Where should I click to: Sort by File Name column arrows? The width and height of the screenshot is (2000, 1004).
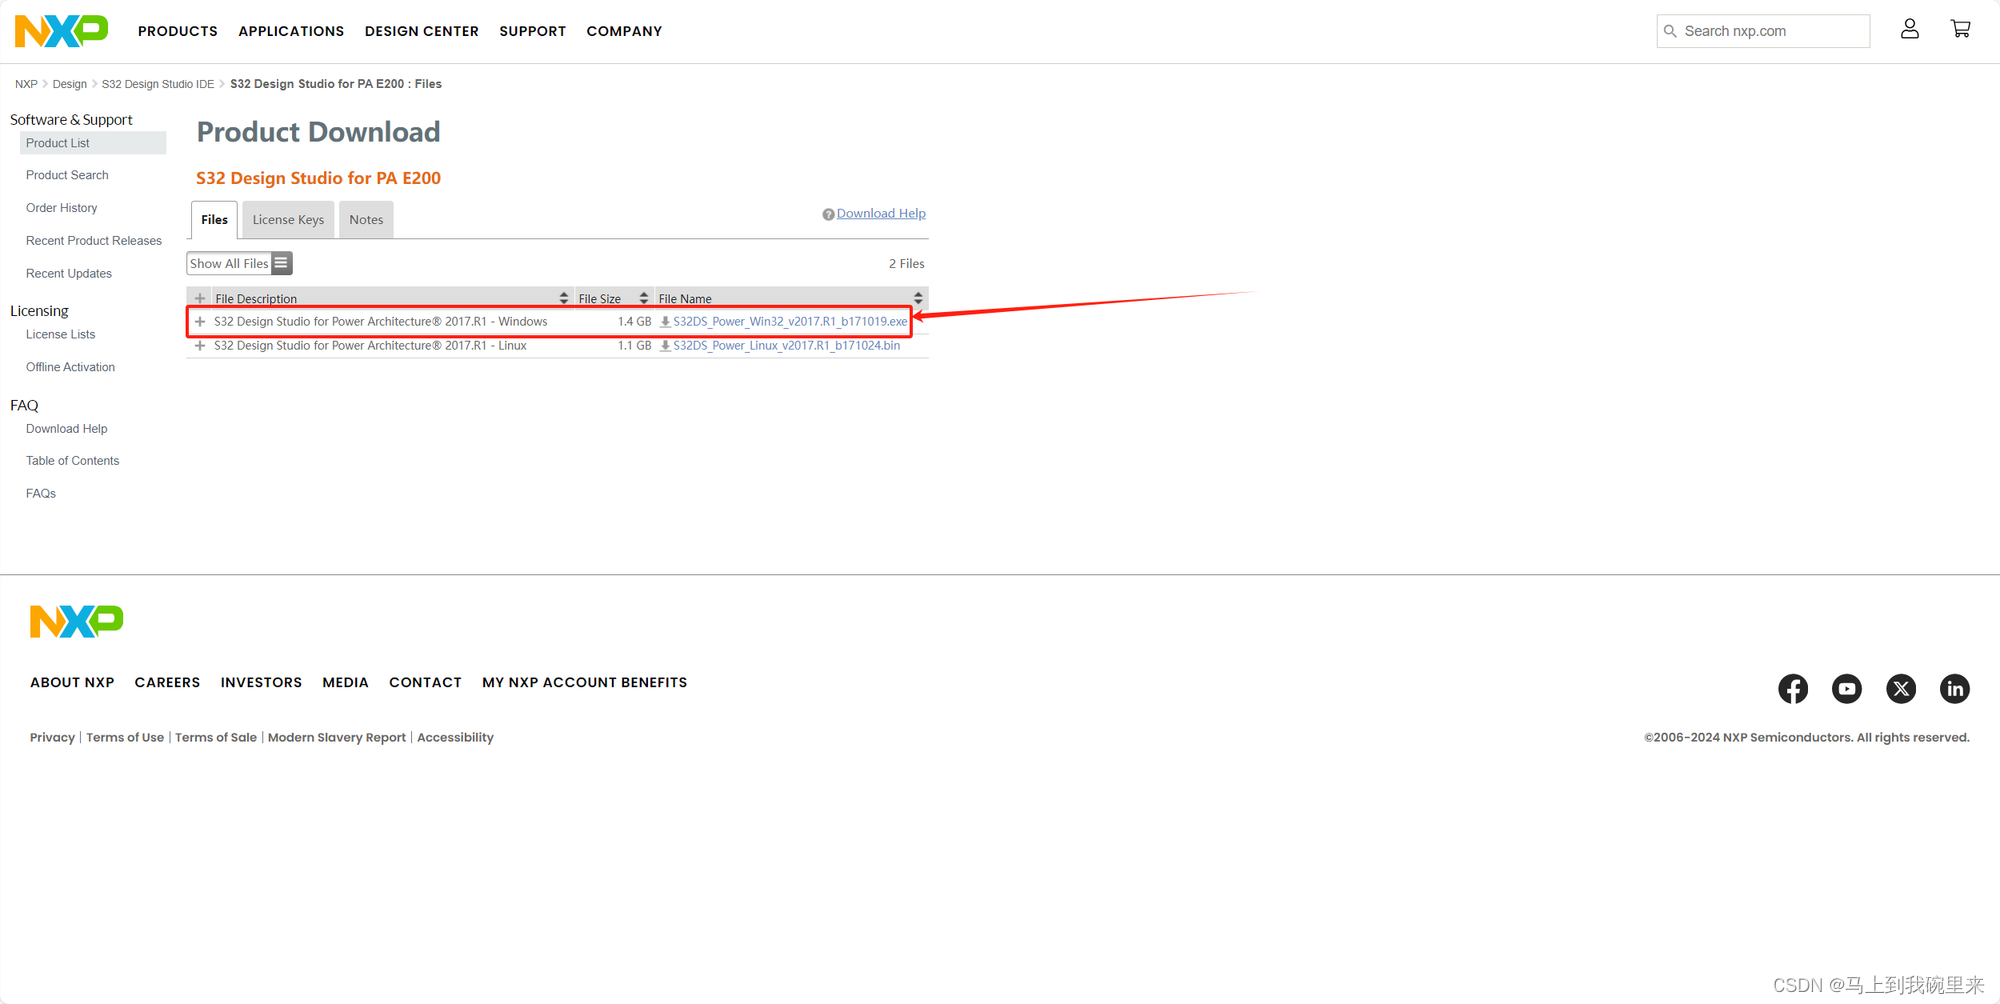pyautogui.click(x=918, y=298)
